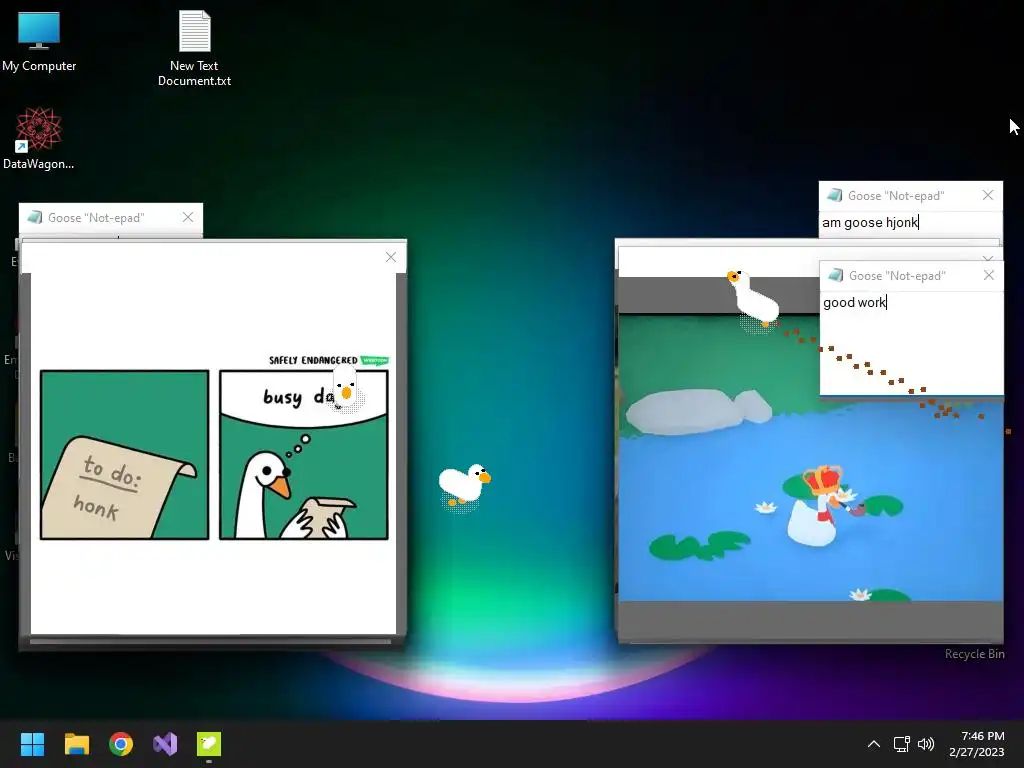Click the goose app taskbar icon
The image size is (1024, 768).
[x=209, y=744]
